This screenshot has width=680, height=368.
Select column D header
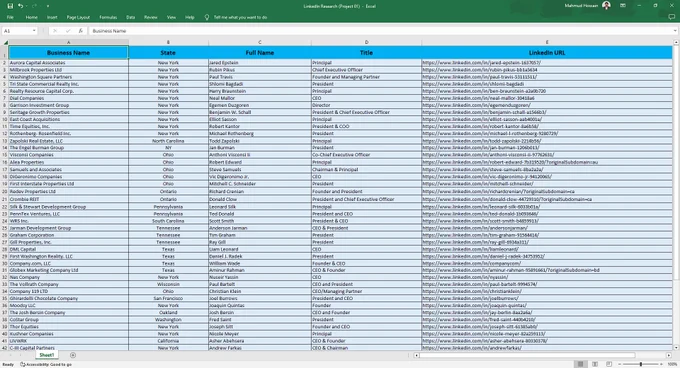(x=366, y=42)
